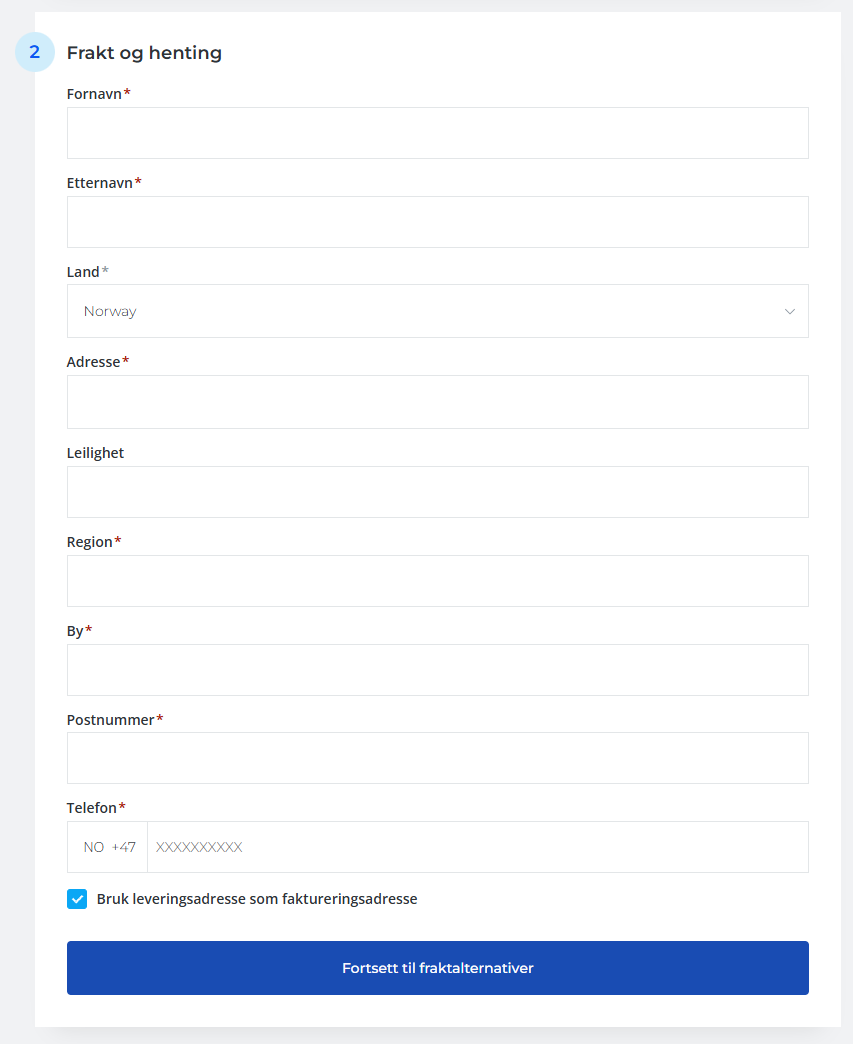Click the chevron arrow in Land dropdown
This screenshot has height=1044, width=853.
(x=790, y=311)
